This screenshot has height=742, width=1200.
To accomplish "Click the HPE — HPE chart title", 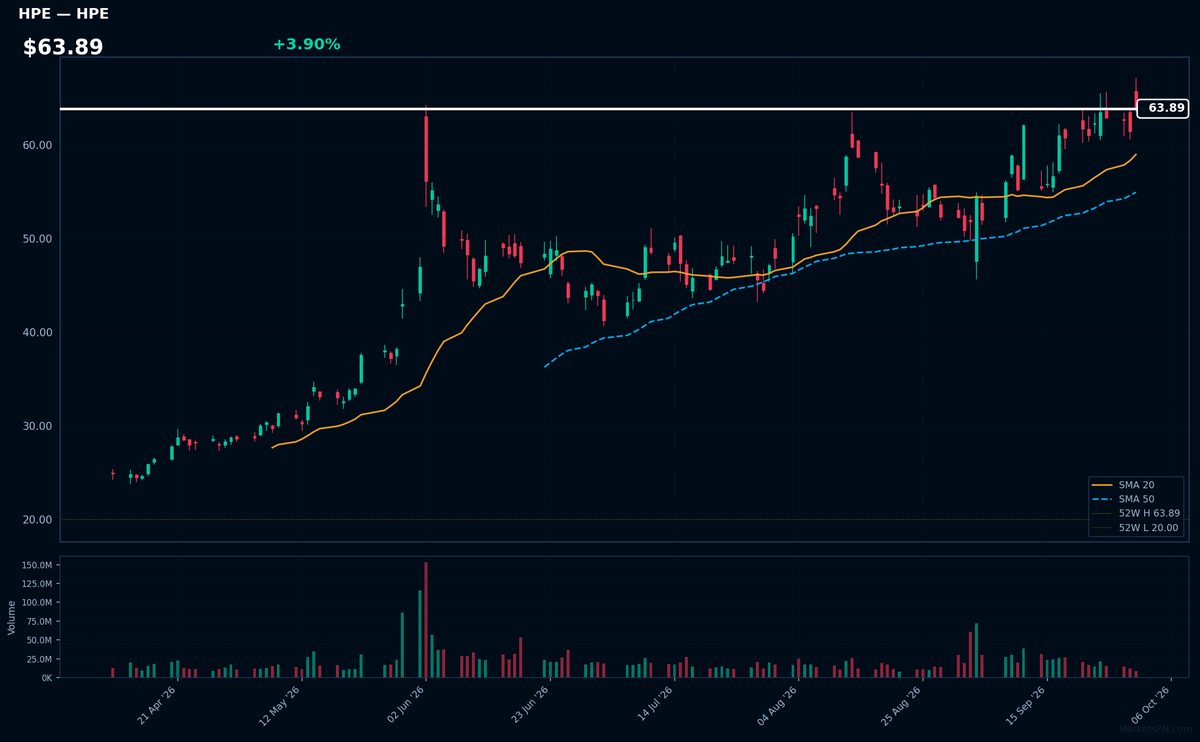I will (63, 14).
